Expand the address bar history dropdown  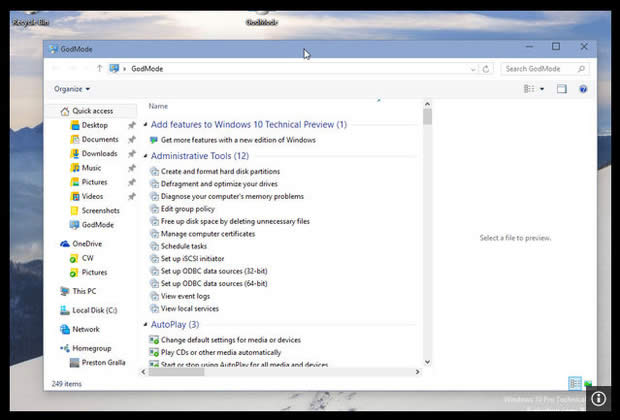point(473,69)
